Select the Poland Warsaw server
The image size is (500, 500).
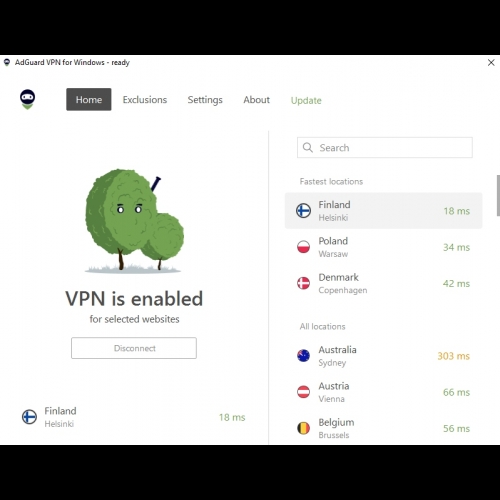point(383,247)
